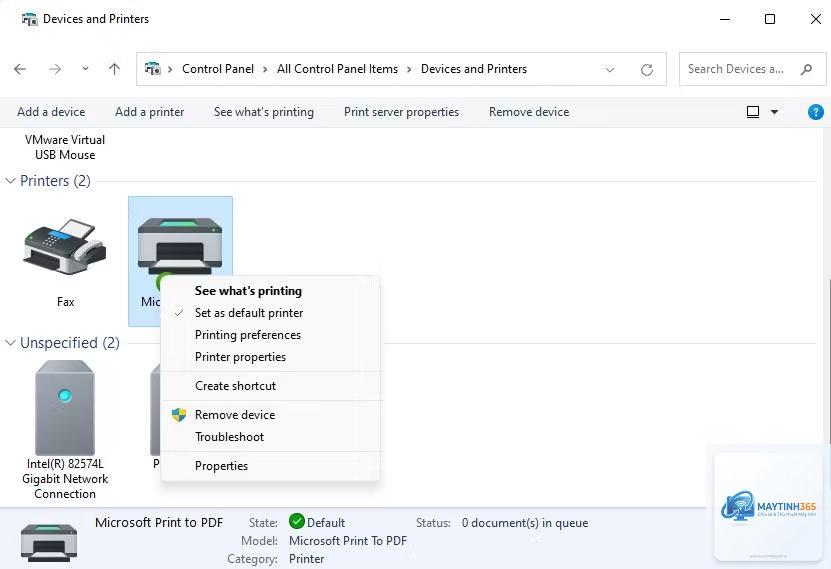Click the 0 document(s) in queue status

[x=525, y=523]
